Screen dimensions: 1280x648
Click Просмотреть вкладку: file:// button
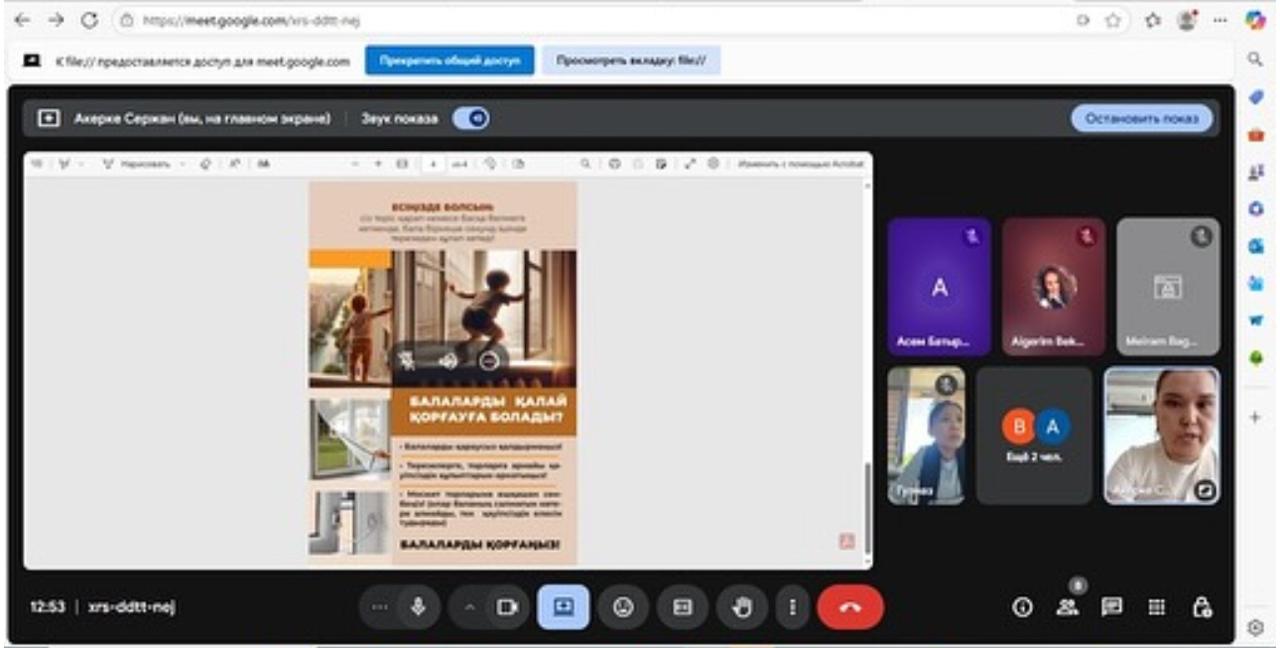click(x=631, y=61)
